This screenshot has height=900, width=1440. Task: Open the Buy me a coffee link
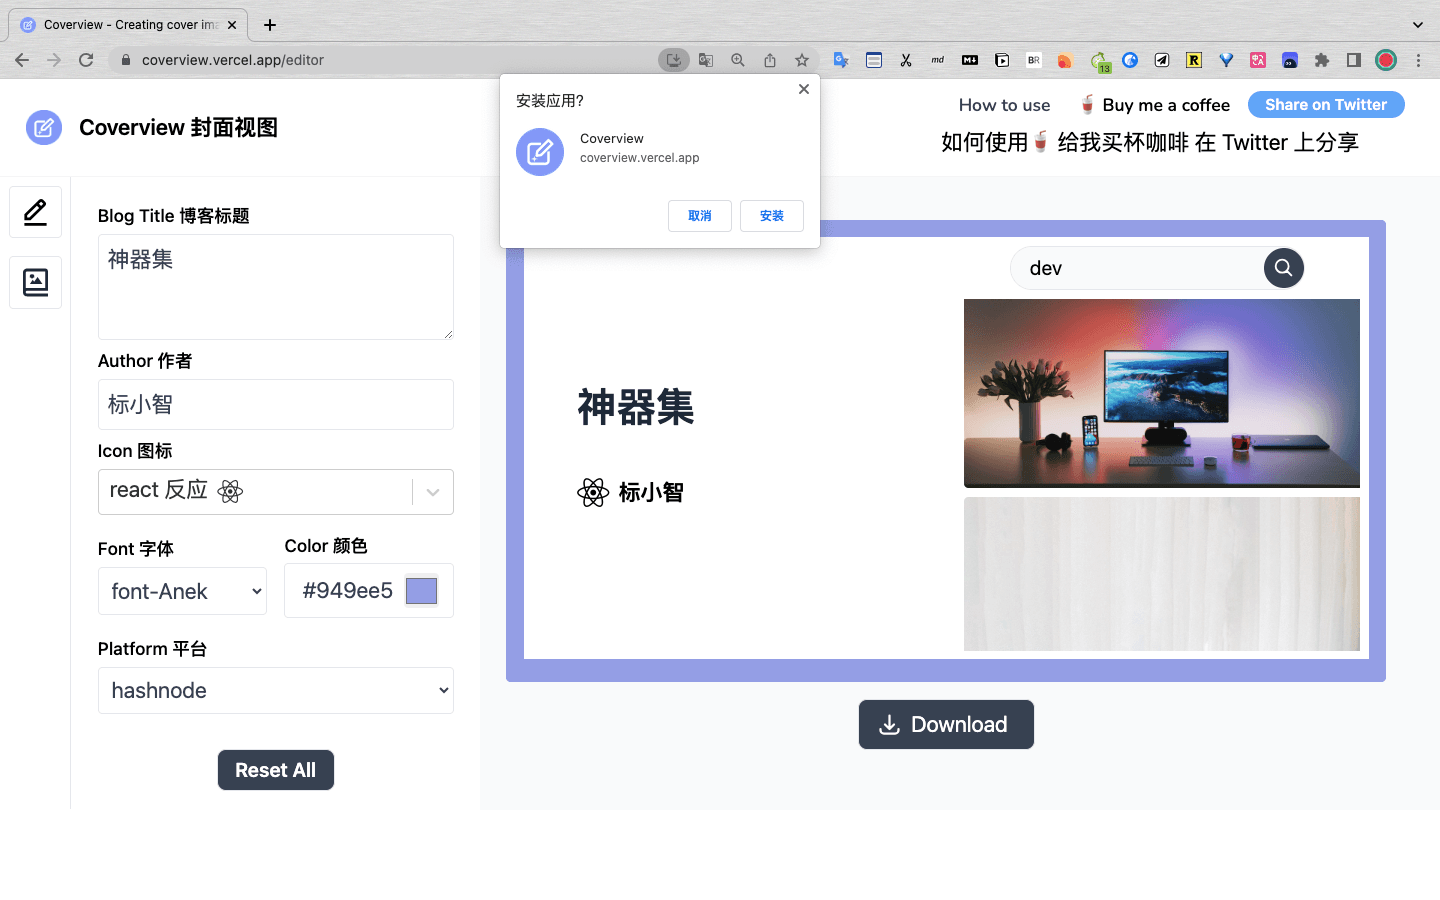tap(1155, 105)
